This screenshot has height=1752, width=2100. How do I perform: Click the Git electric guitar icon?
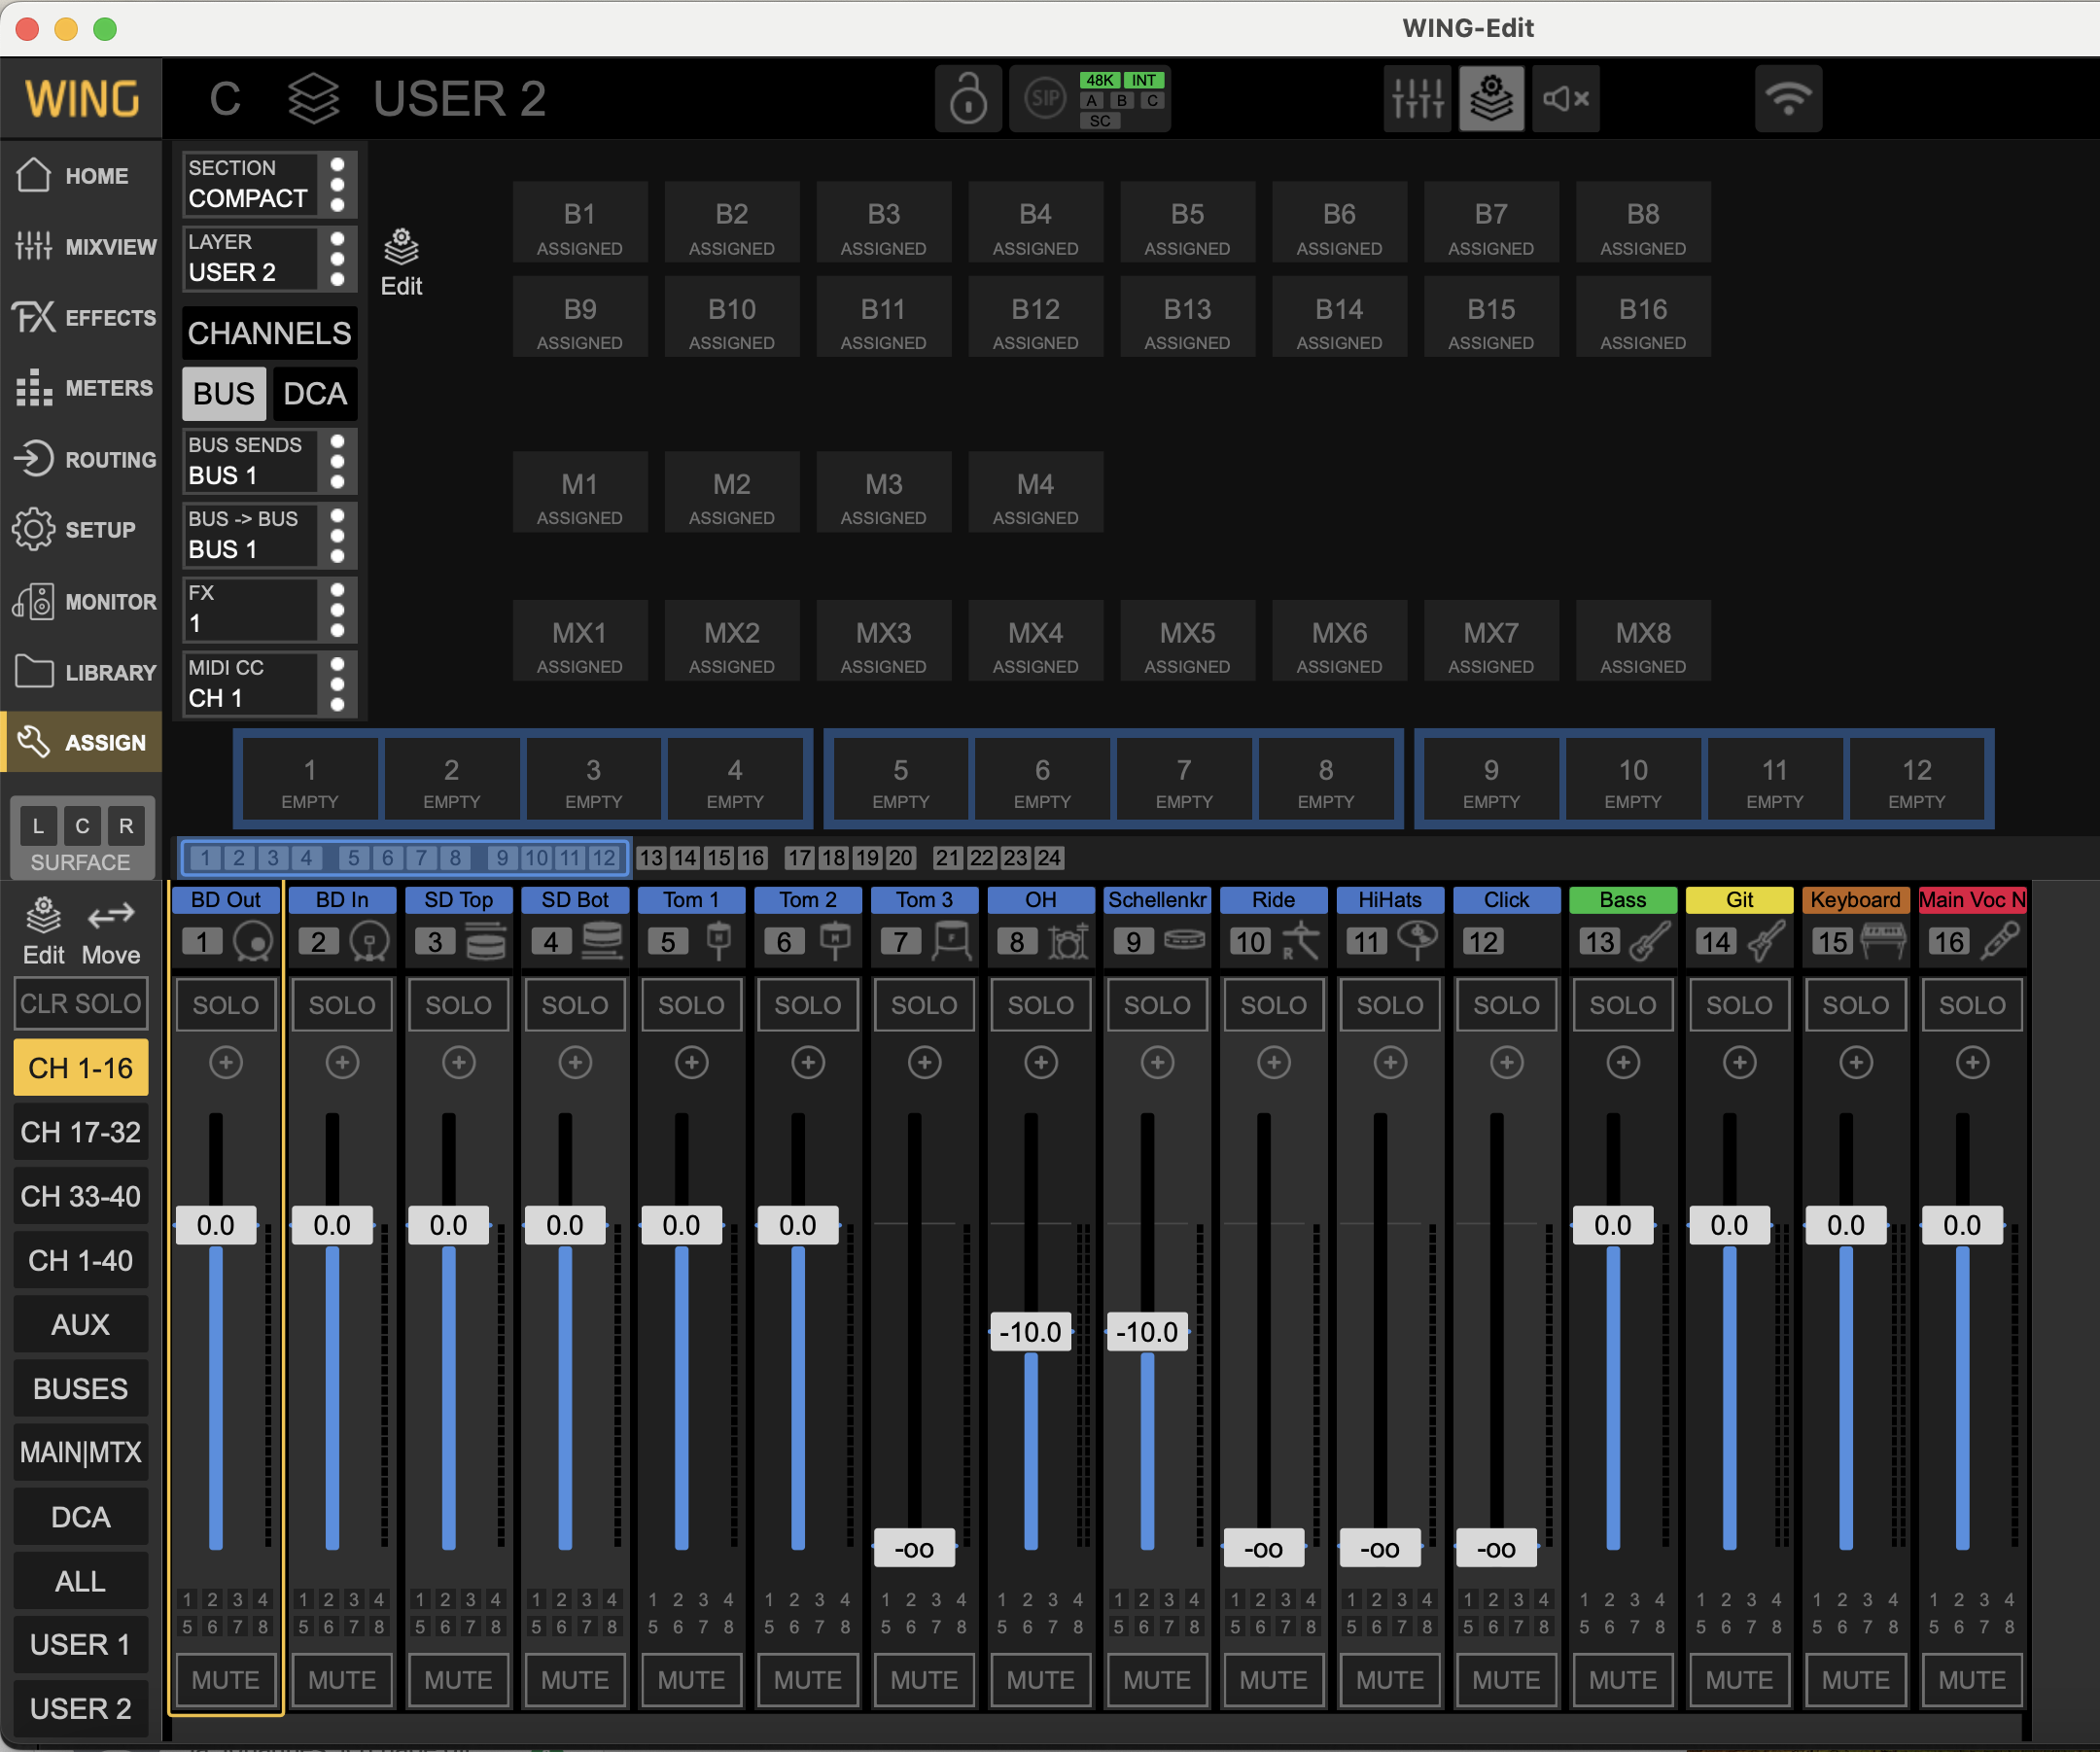[1766, 941]
